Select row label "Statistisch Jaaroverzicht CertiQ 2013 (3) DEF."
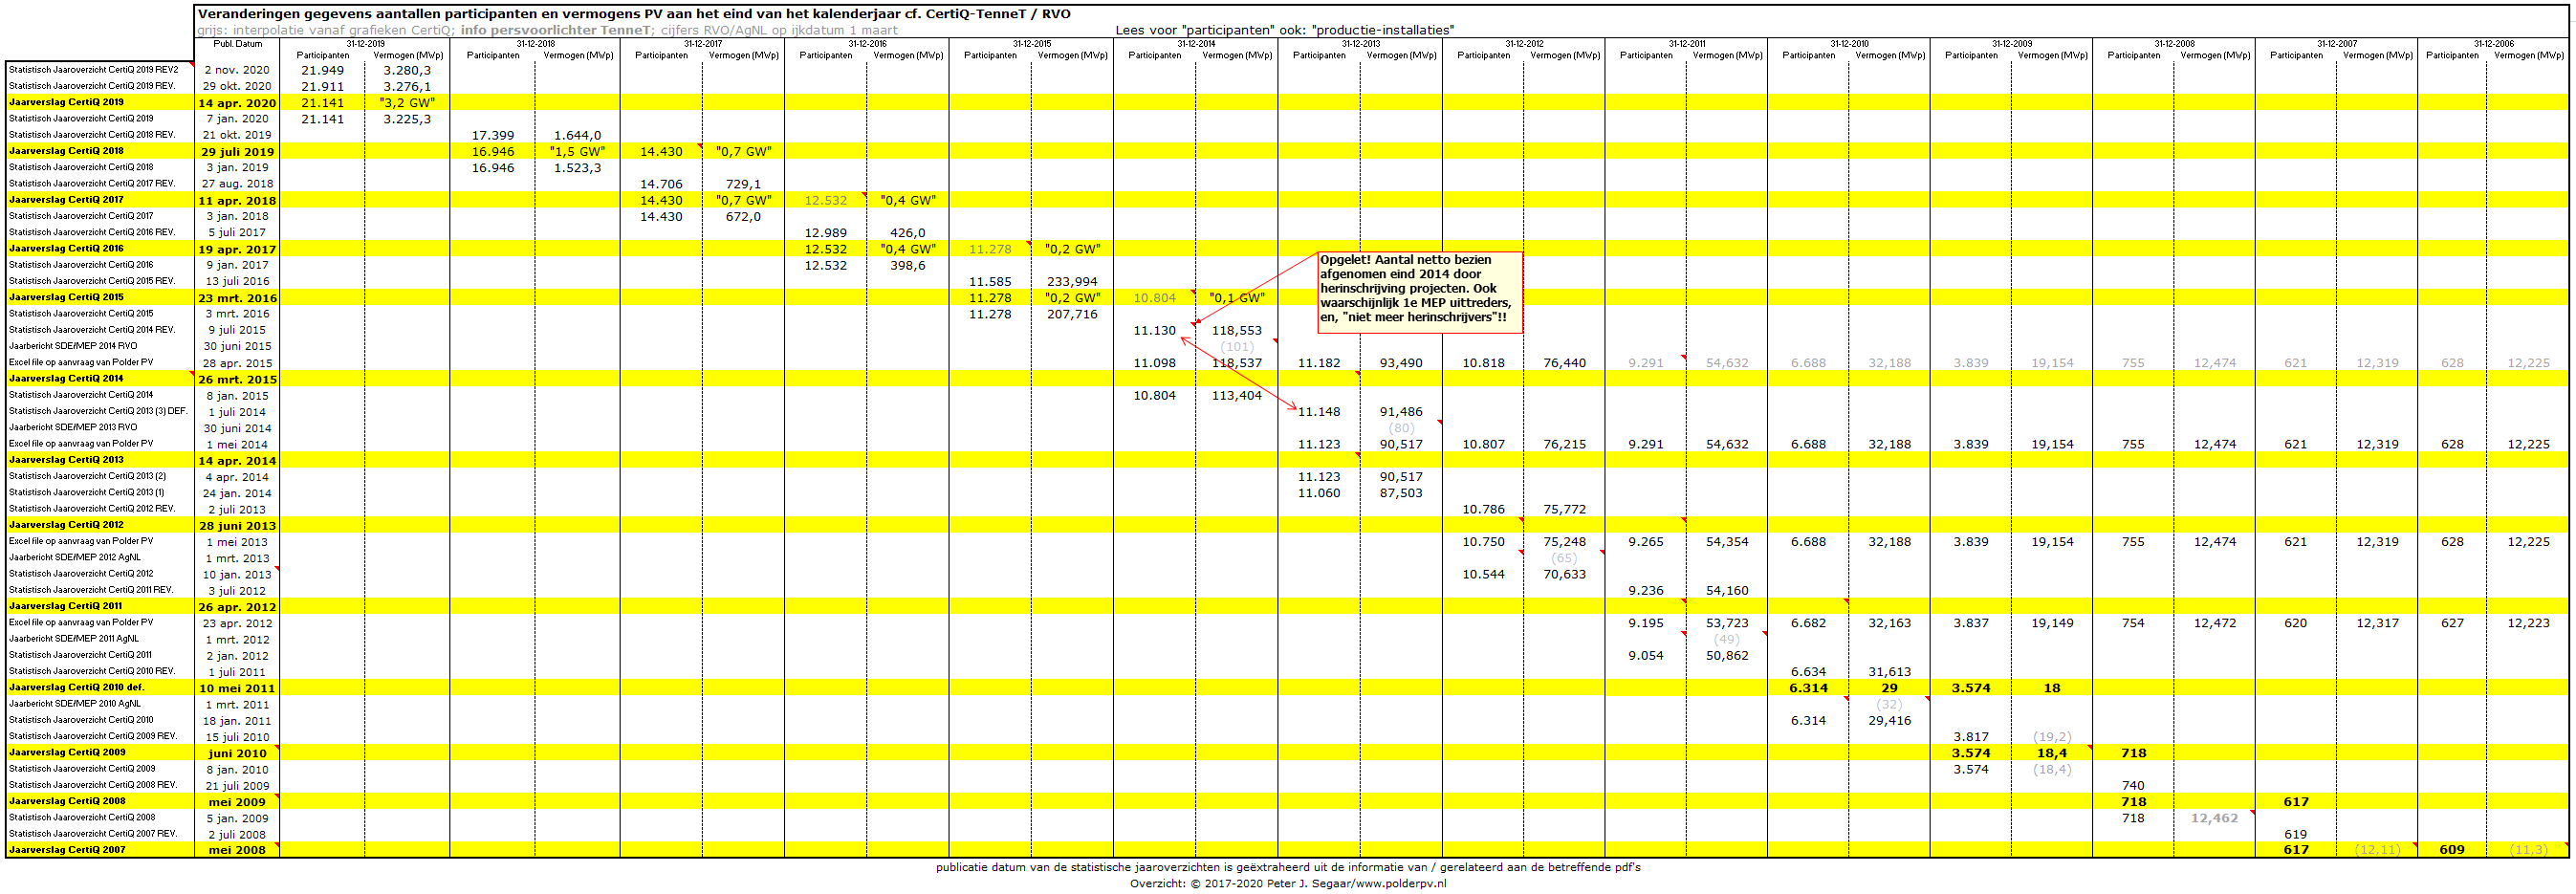Screen dimensions: 2576x894 point(98,411)
